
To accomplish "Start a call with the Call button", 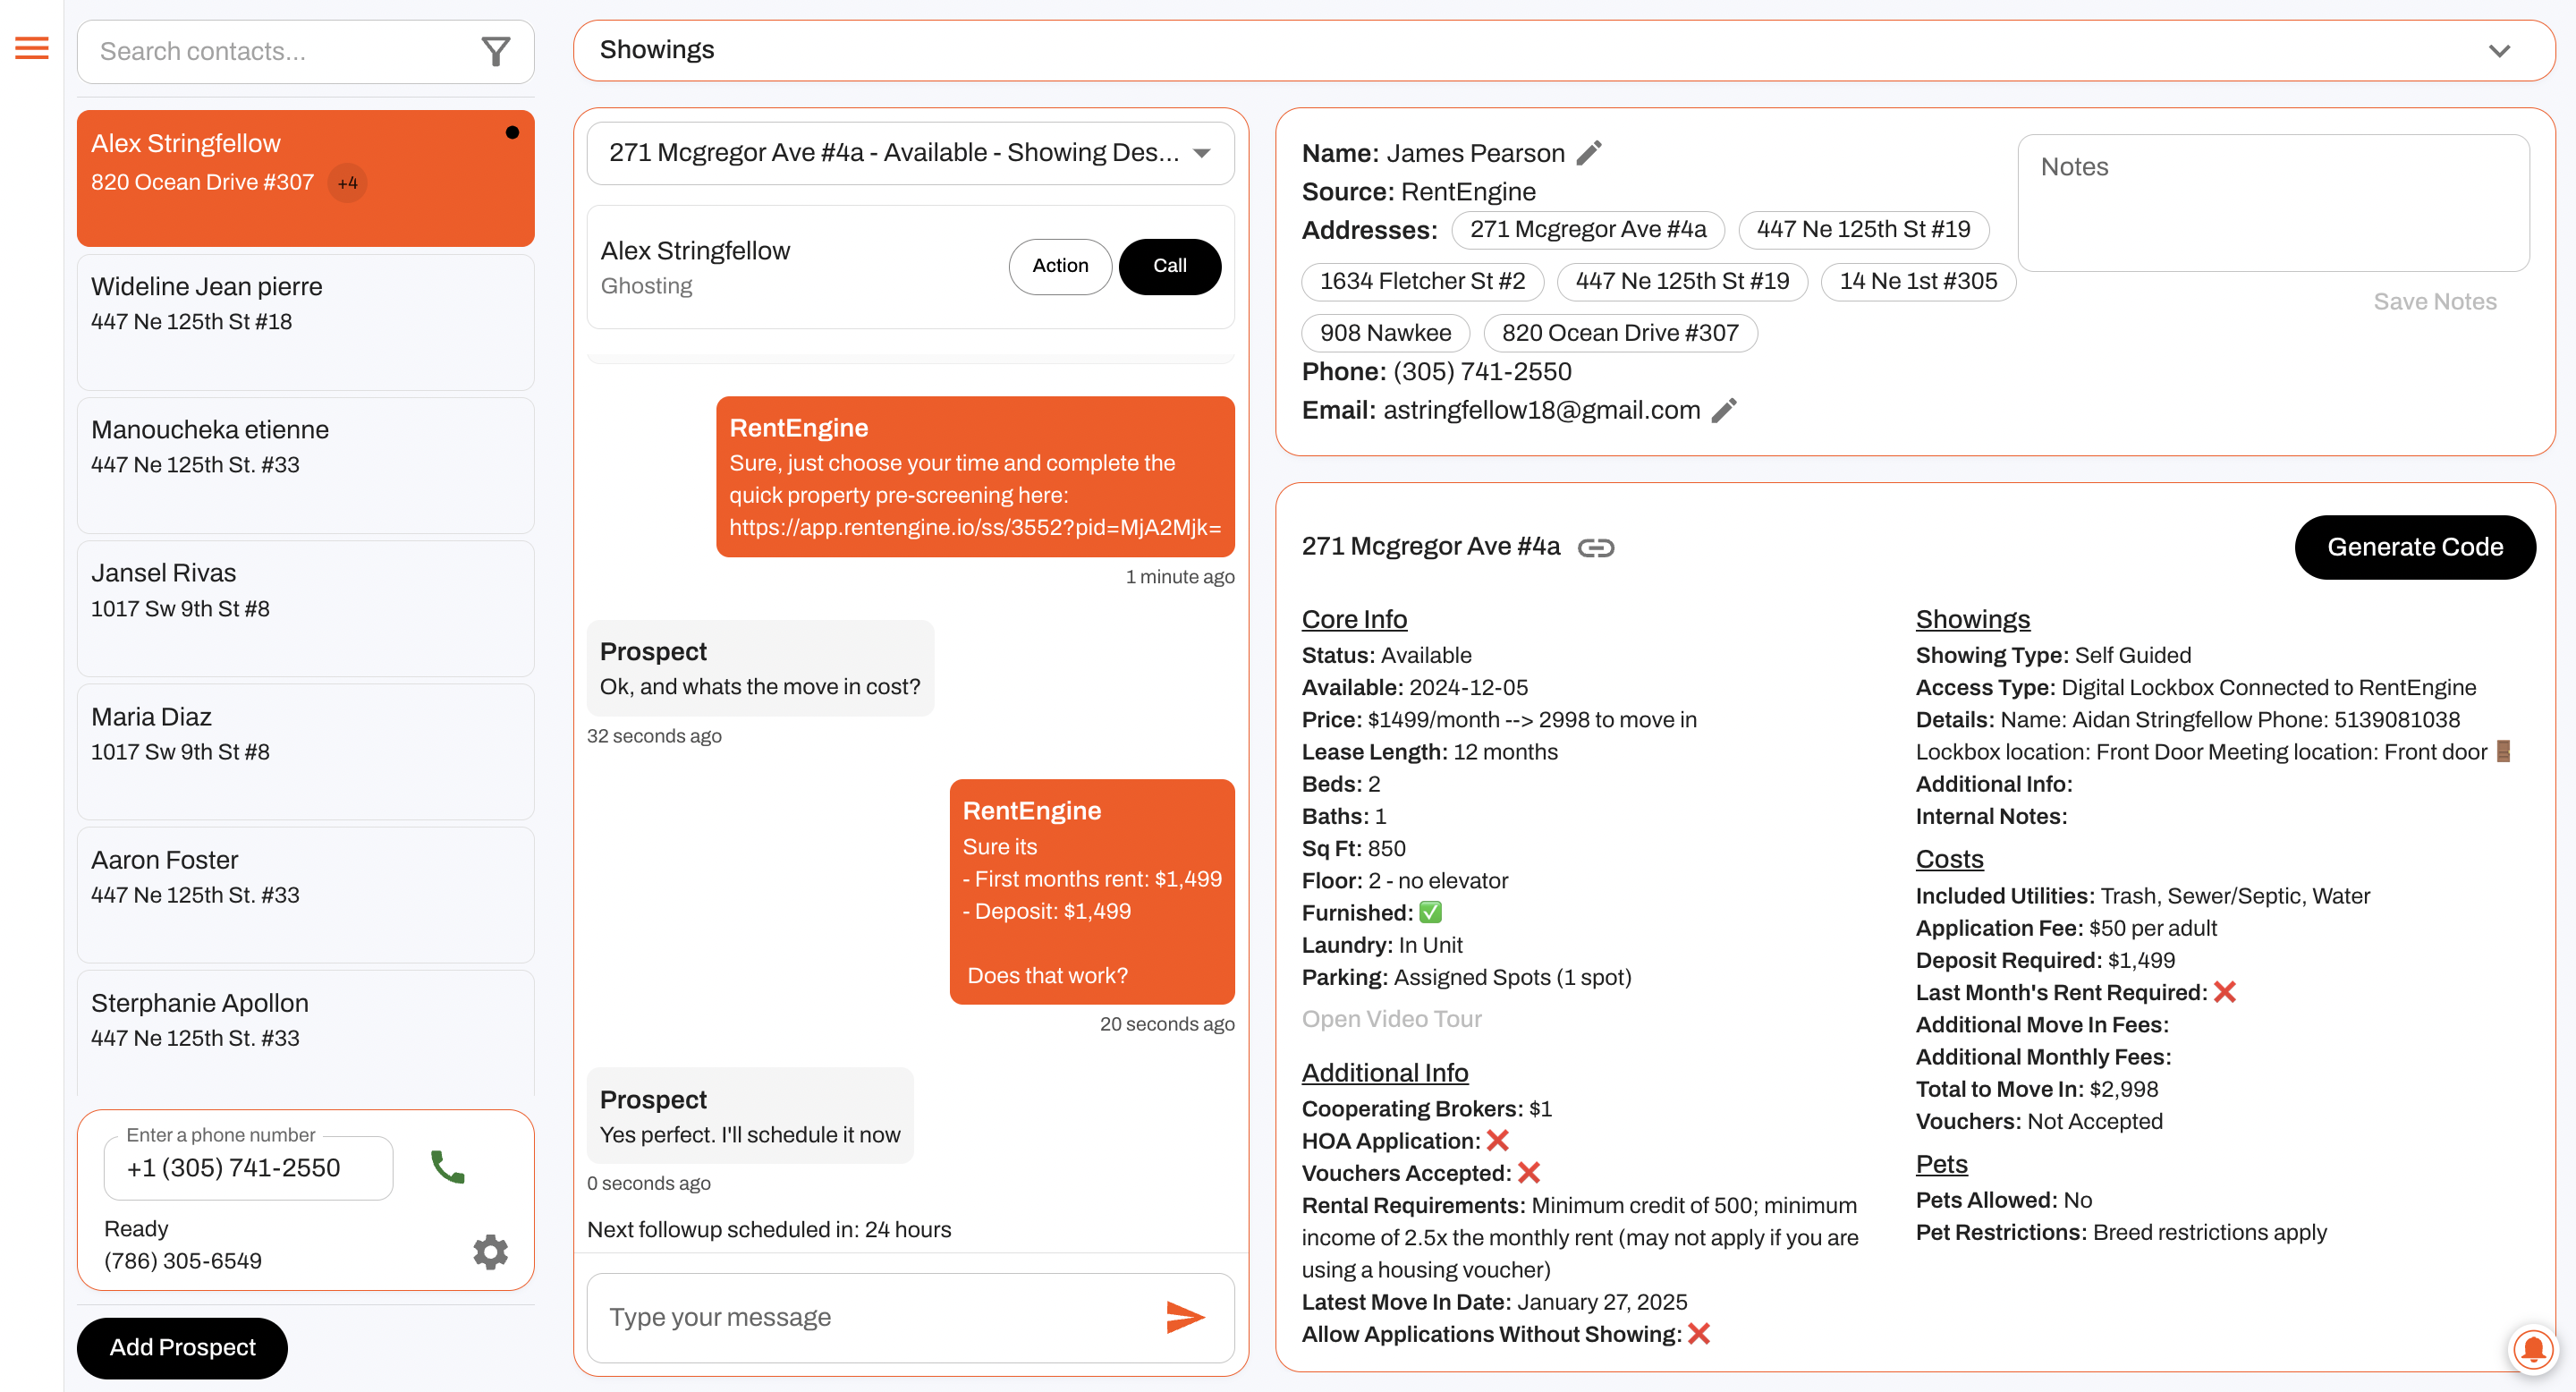I will [x=1169, y=266].
